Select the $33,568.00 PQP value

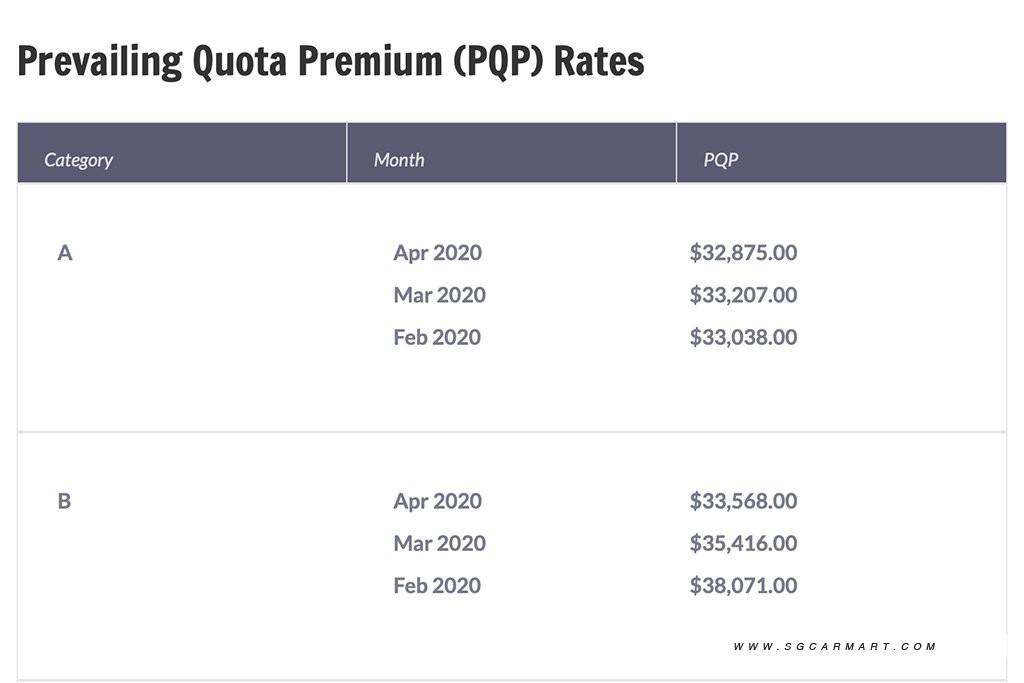click(743, 501)
